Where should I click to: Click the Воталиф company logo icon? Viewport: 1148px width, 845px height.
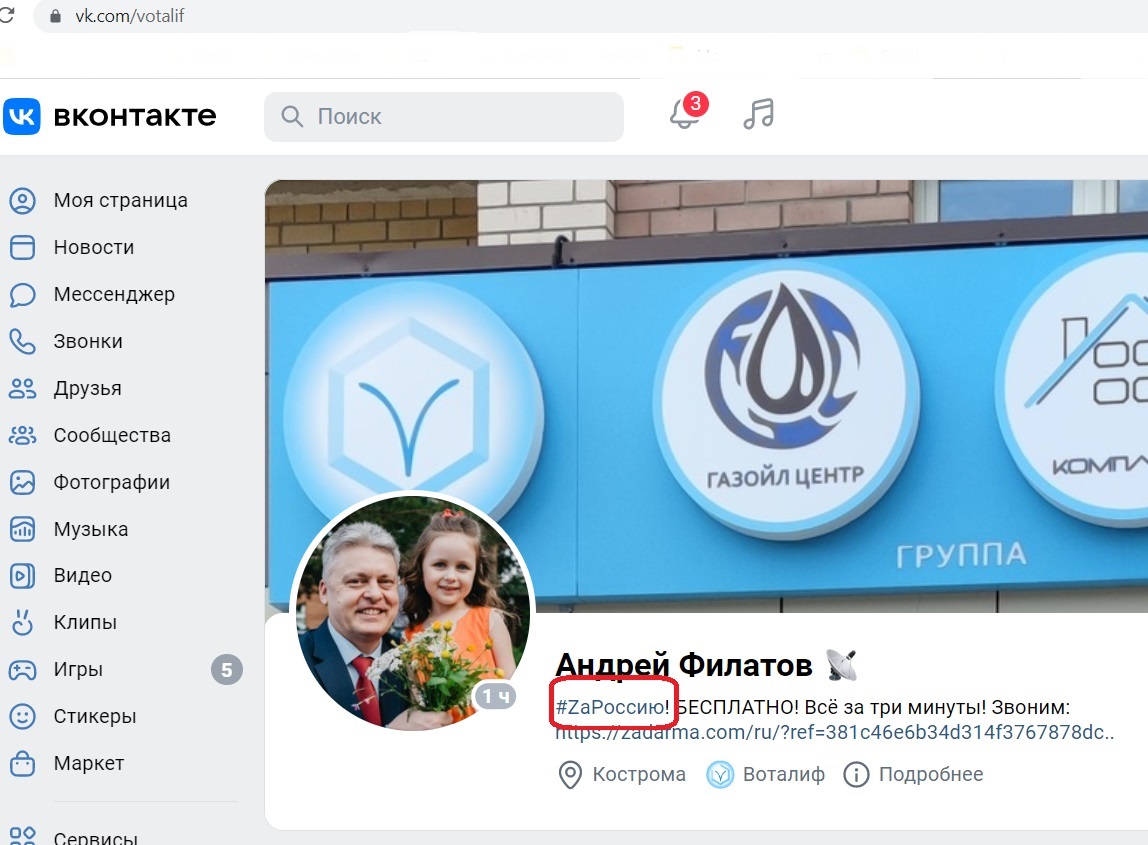pyautogui.click(x=720, y=774)
